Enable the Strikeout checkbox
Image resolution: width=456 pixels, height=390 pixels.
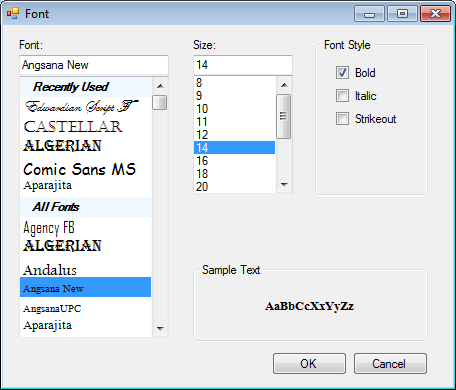pyautogui.click(x=342, y=118)
